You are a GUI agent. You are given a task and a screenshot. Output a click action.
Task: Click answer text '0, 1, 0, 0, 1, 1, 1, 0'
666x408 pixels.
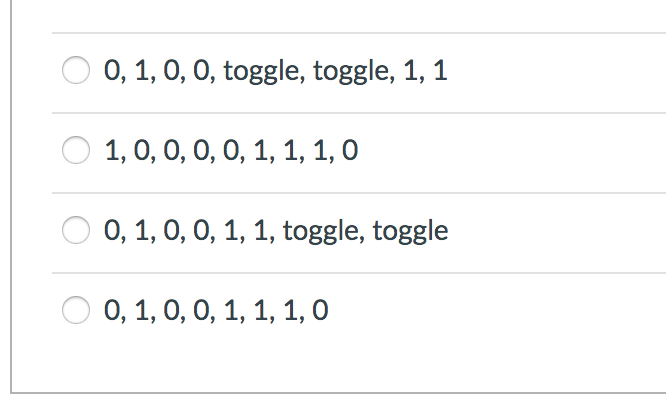(x=215, y=312)
